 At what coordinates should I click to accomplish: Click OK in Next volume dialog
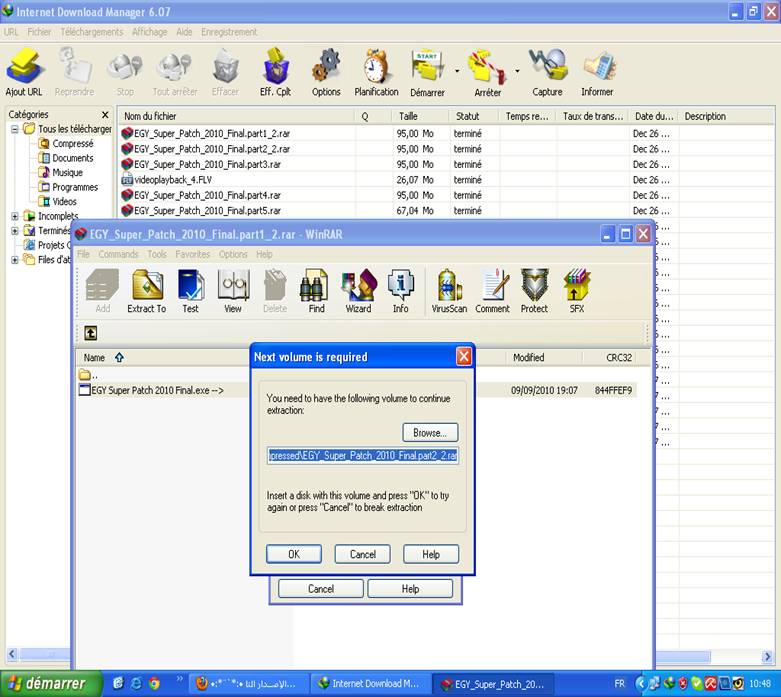click(294, 554)
